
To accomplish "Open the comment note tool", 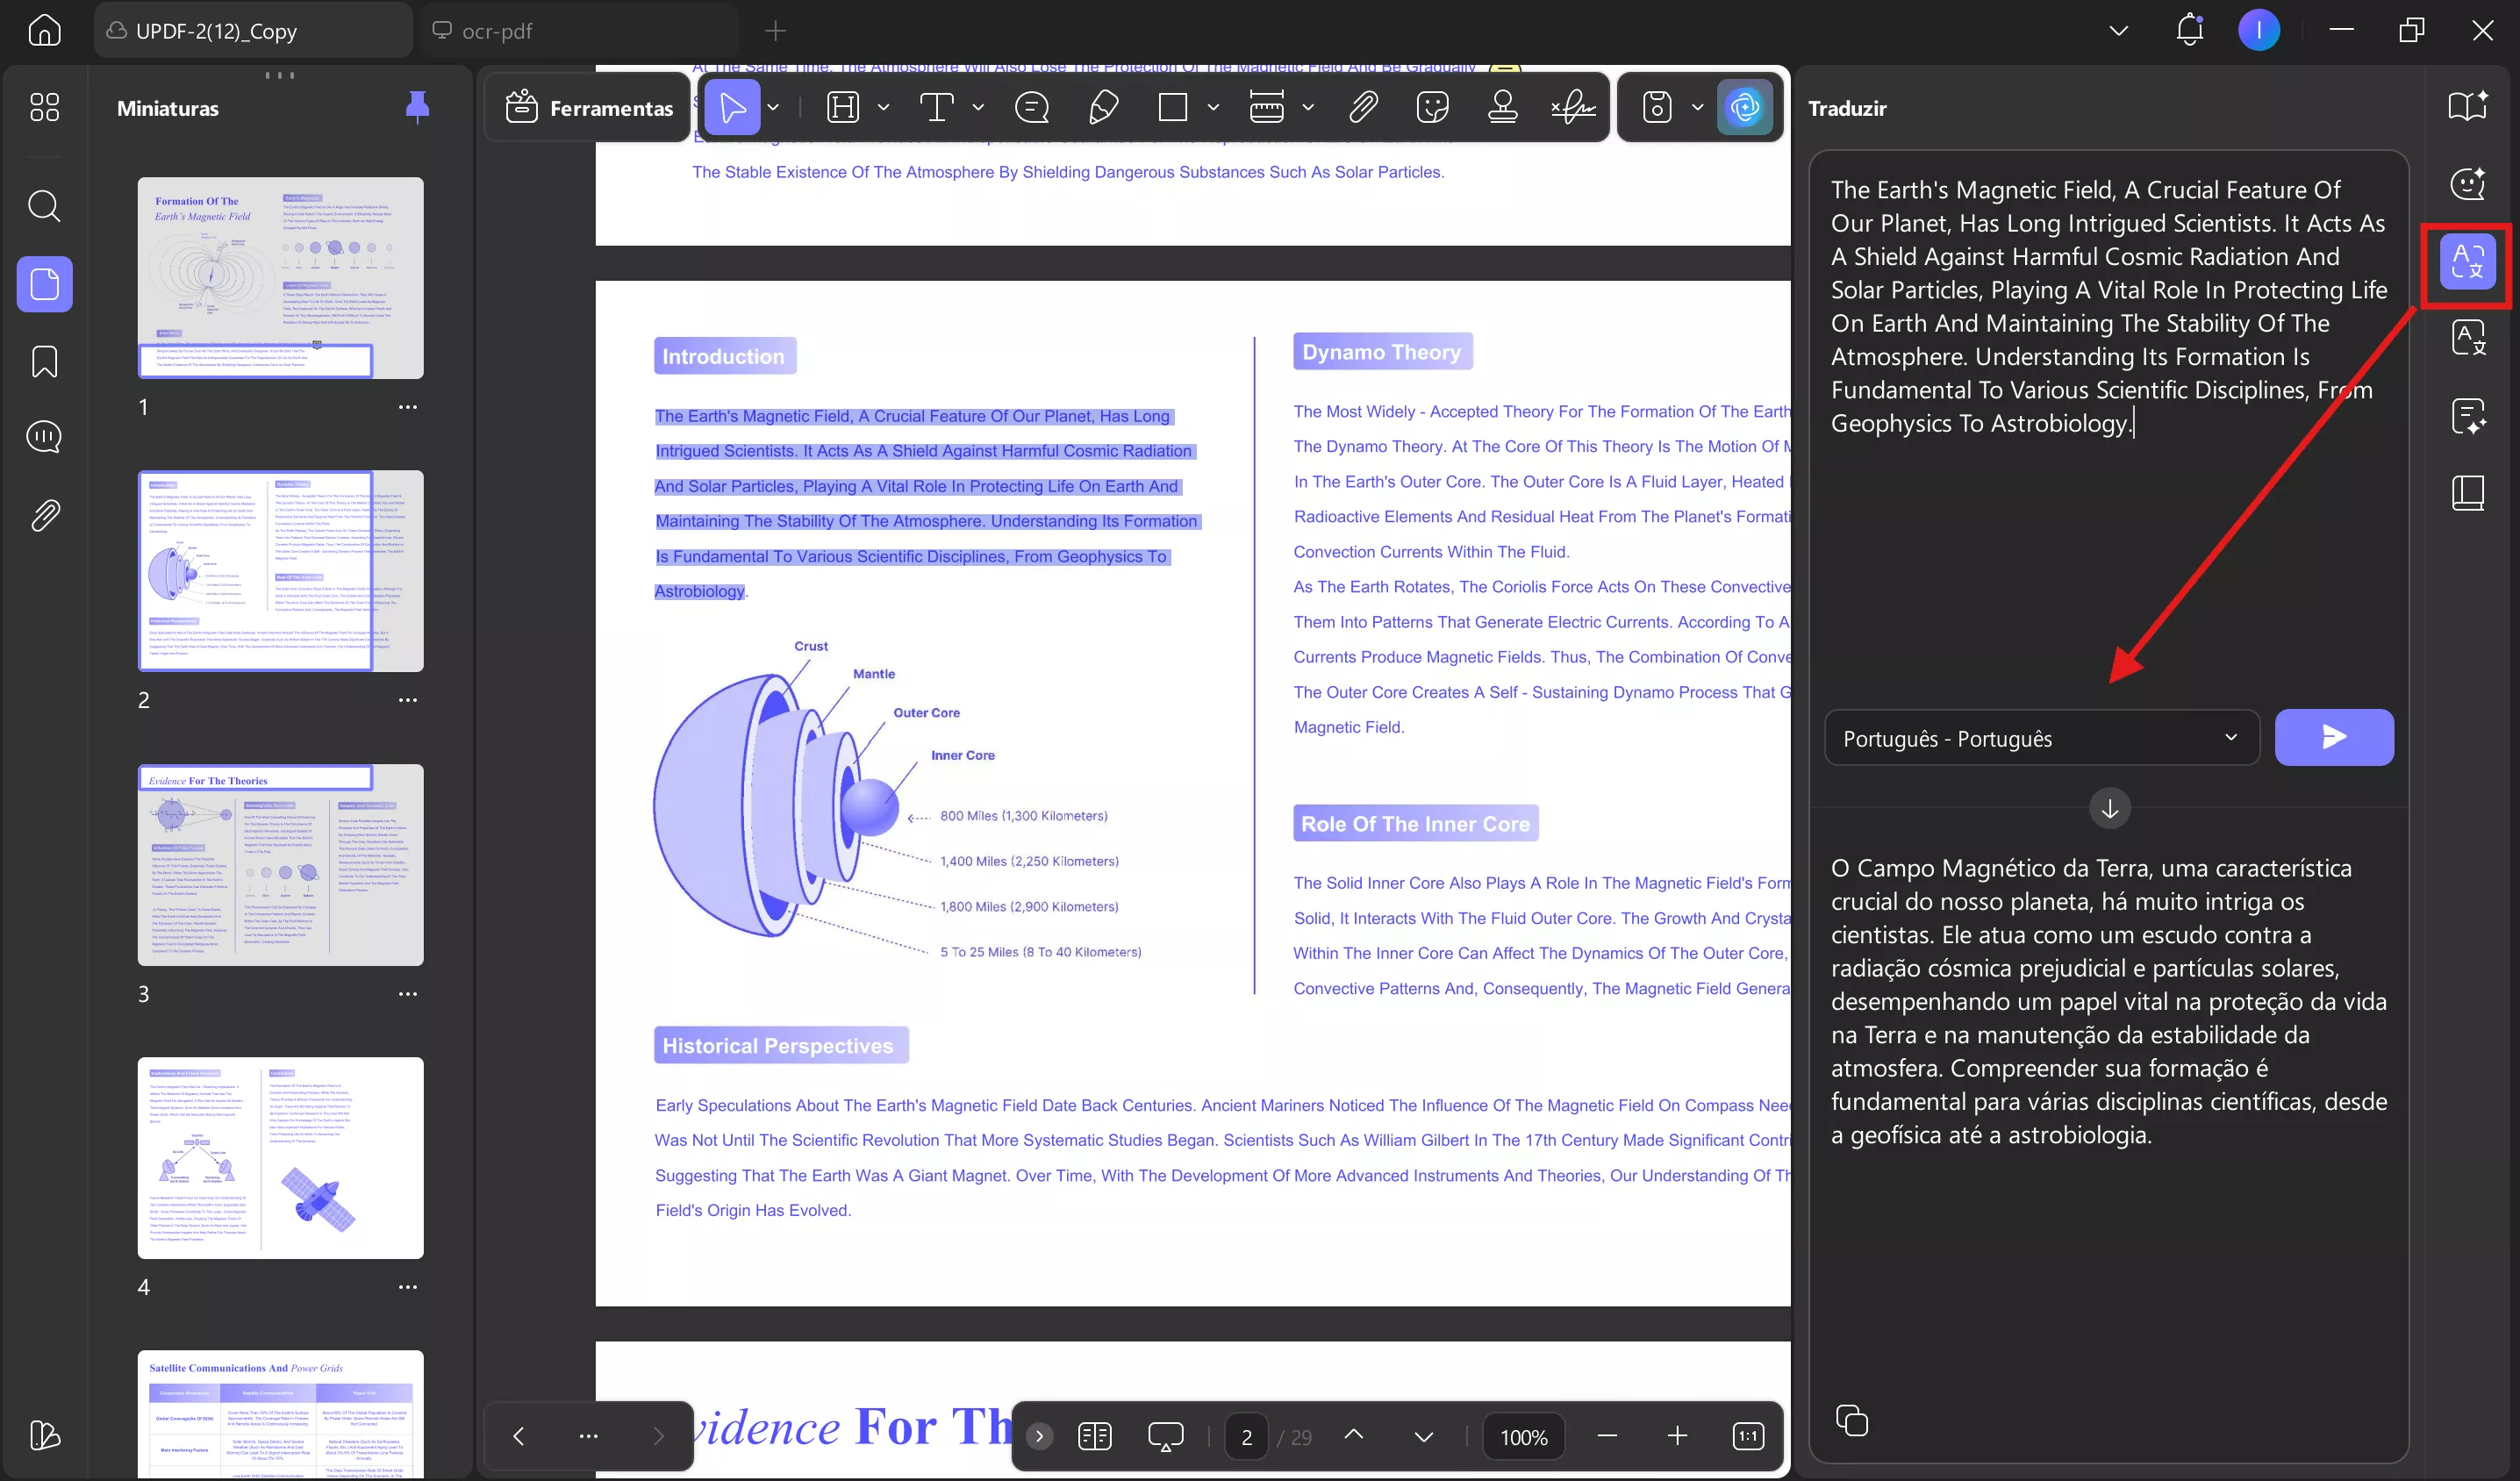I will coord(1031,107).
